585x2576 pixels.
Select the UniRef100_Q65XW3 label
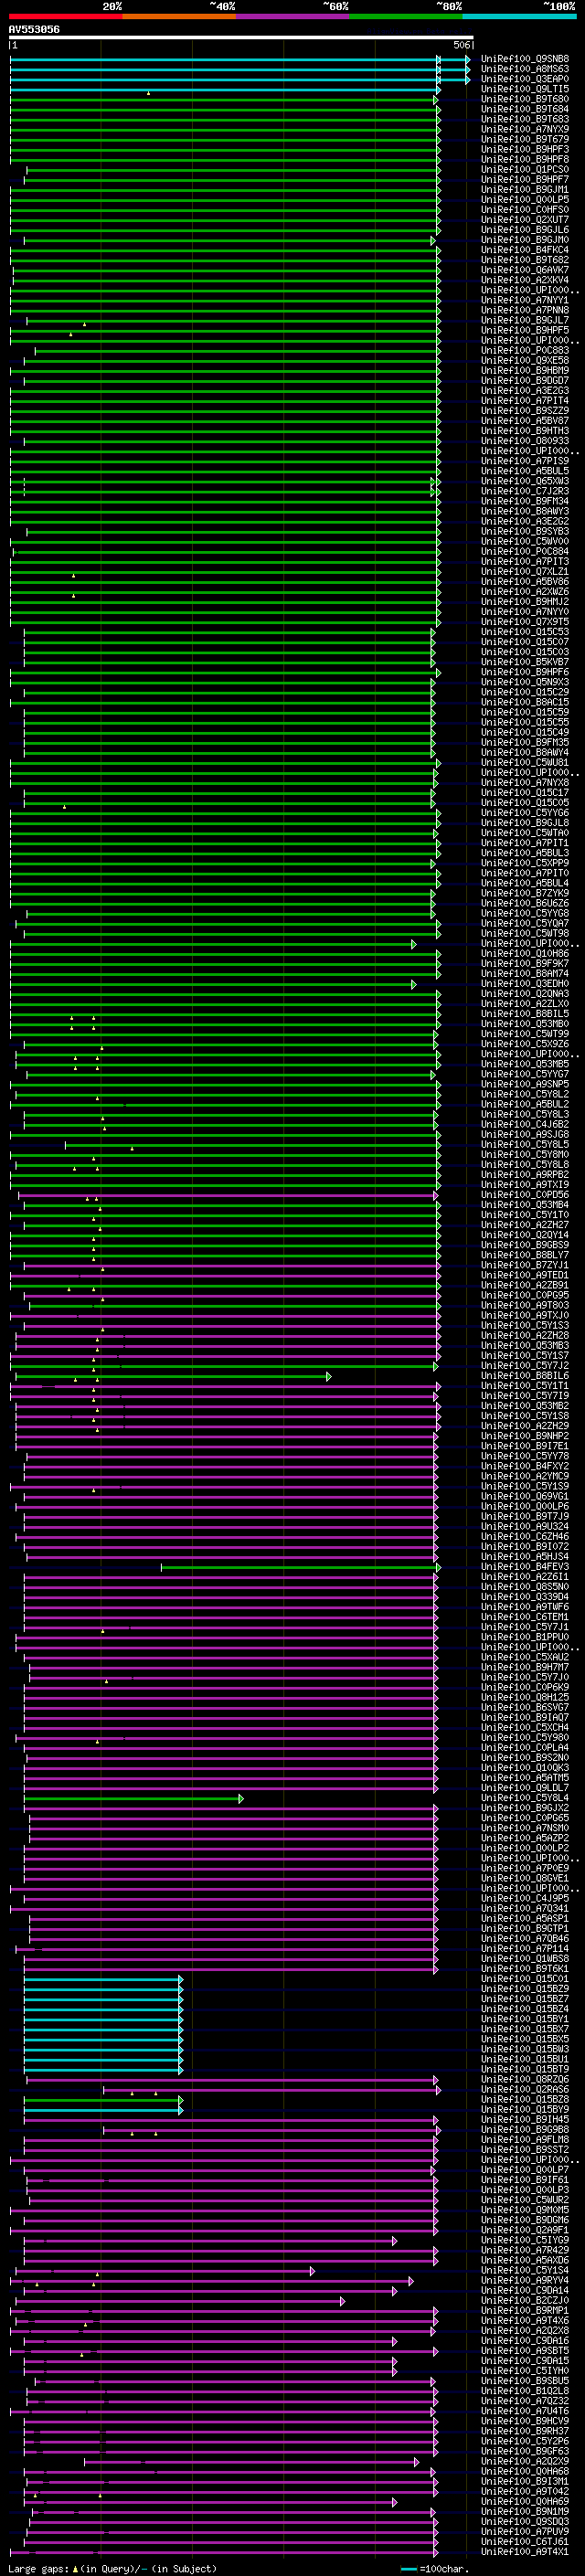[524, 481]
